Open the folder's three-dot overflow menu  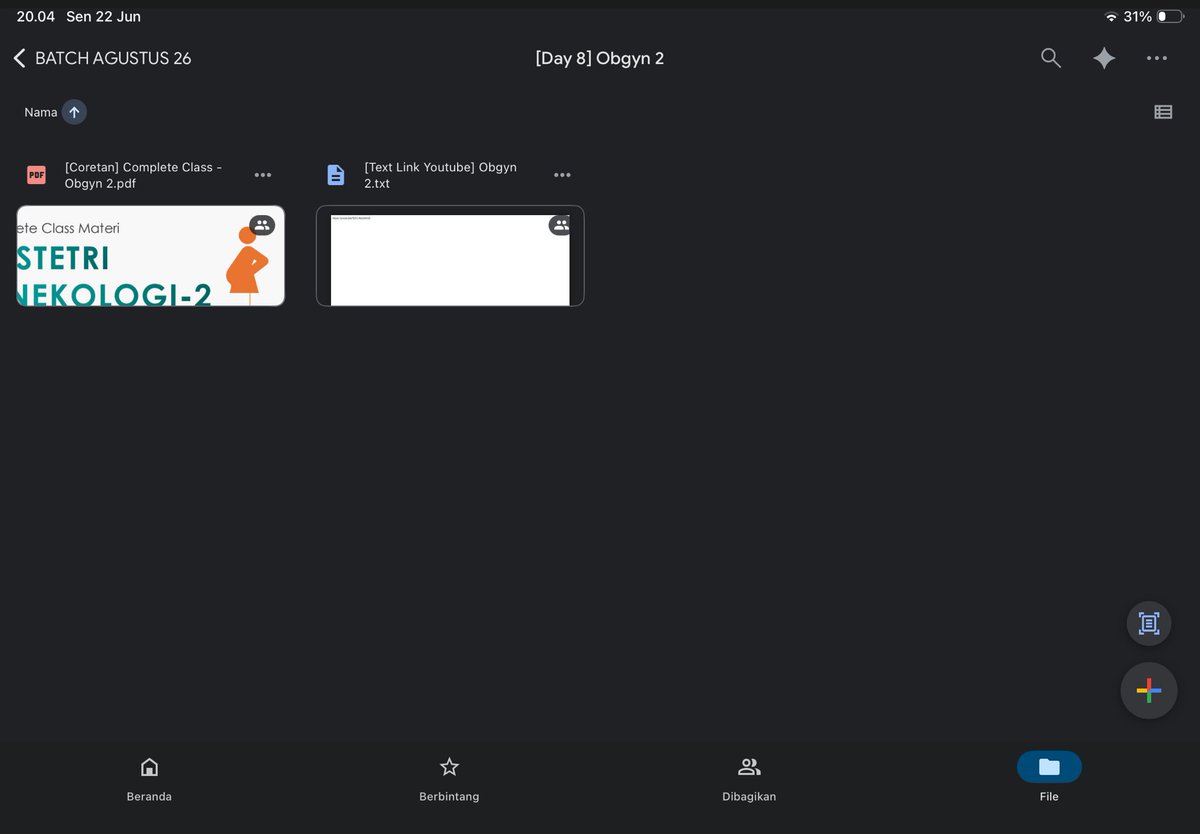(x=1157, y=58)
